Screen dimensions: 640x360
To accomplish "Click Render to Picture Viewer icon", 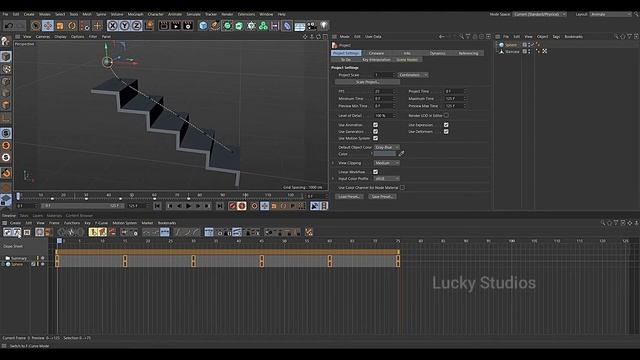I will (176, 26).
